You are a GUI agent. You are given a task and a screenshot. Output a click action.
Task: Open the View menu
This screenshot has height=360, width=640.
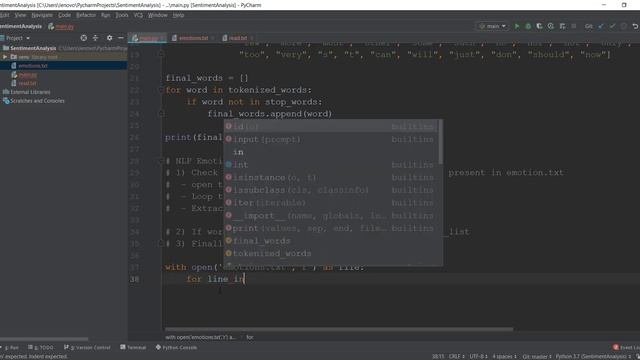click(20, 15)
